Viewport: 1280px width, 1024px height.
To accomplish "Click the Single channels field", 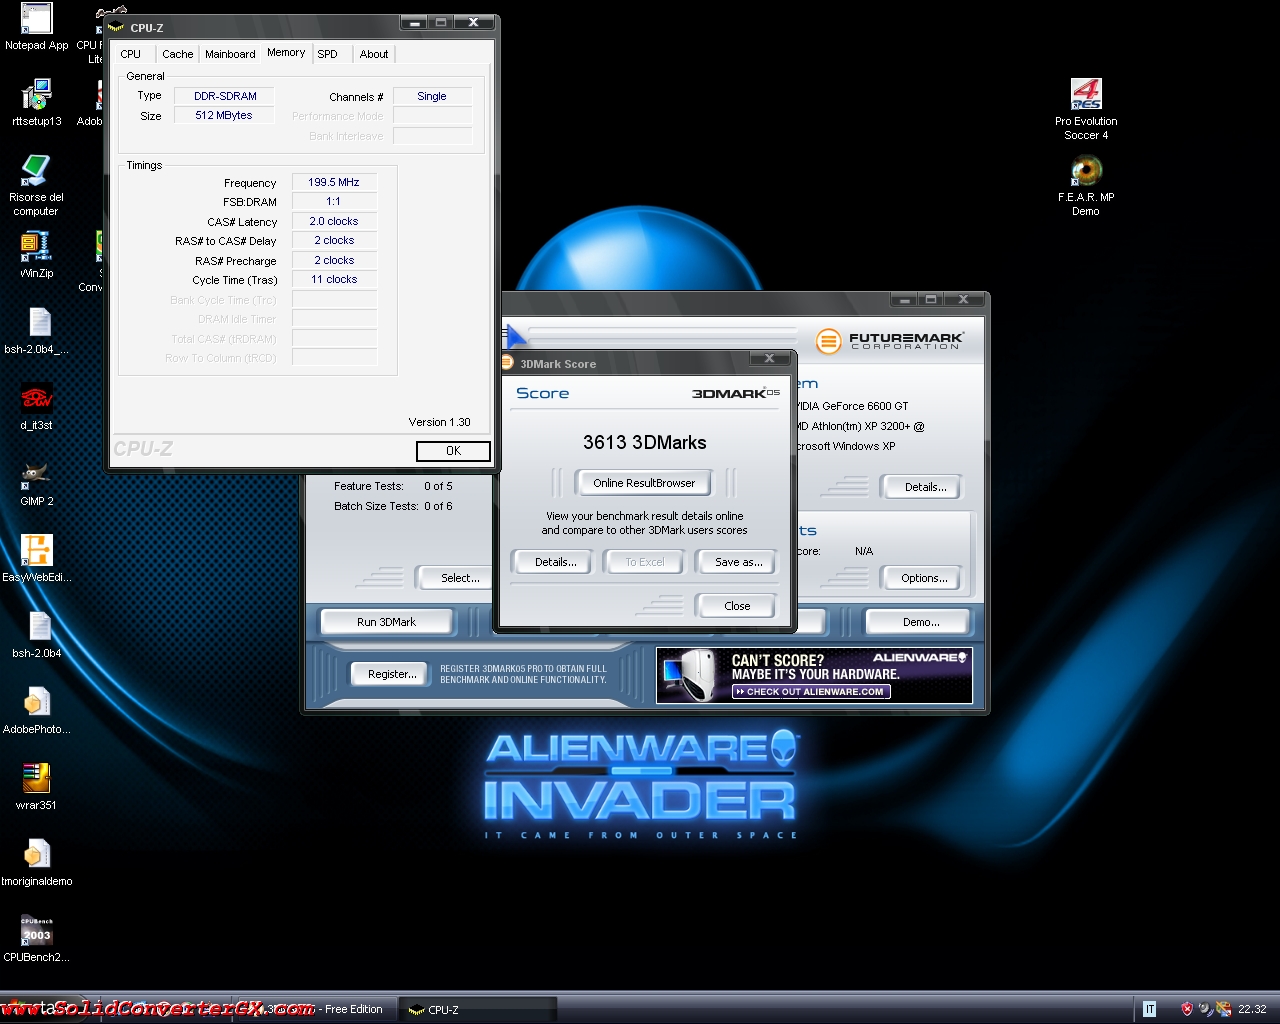I will [x=432, y=96].
